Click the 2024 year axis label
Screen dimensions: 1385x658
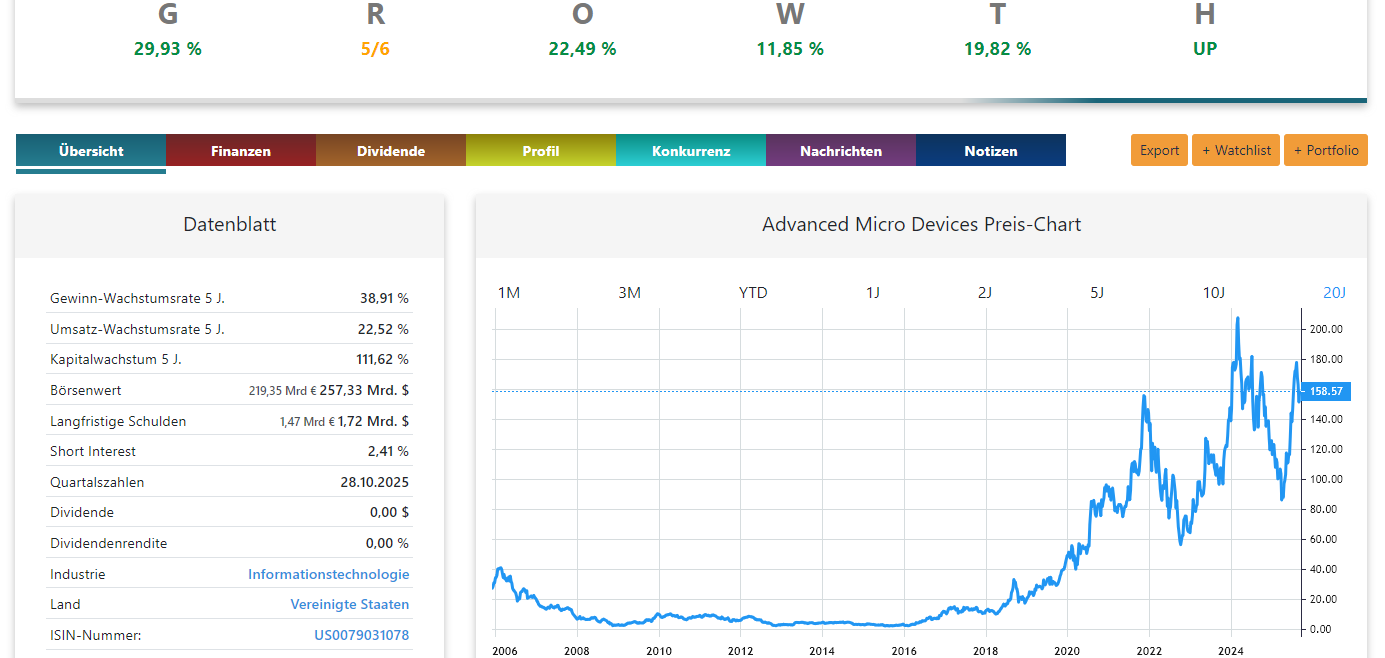[1231, 650]
